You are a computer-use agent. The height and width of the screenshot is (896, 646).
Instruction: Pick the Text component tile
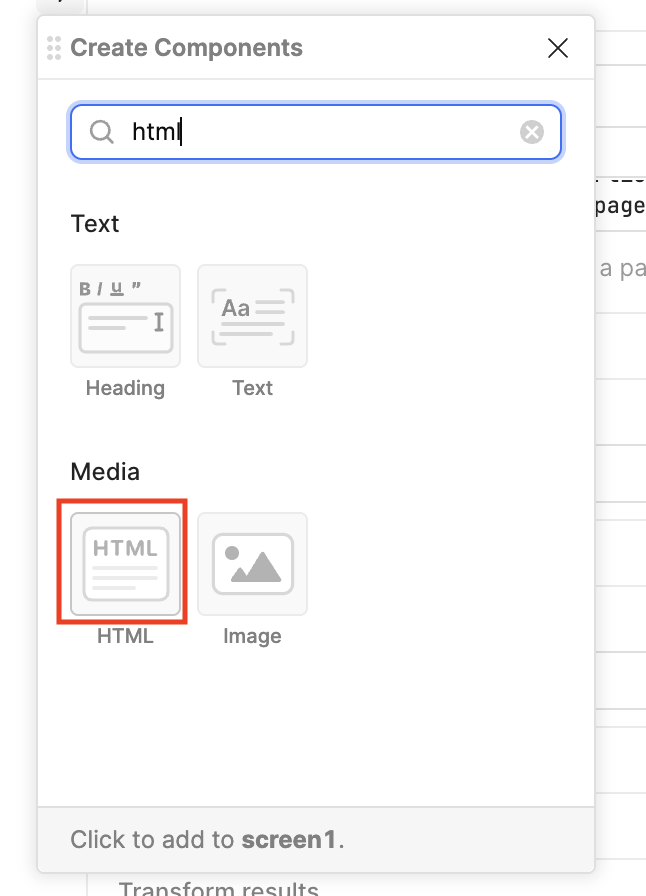pos(252,316)
